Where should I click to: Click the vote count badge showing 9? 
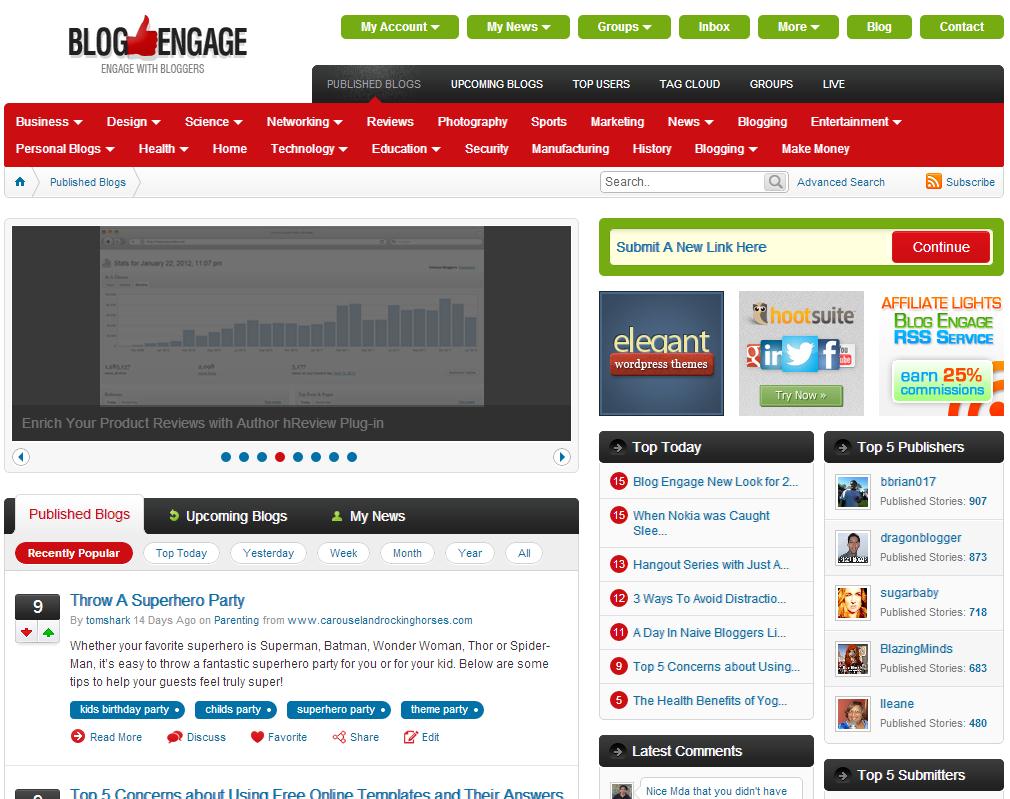37,606
